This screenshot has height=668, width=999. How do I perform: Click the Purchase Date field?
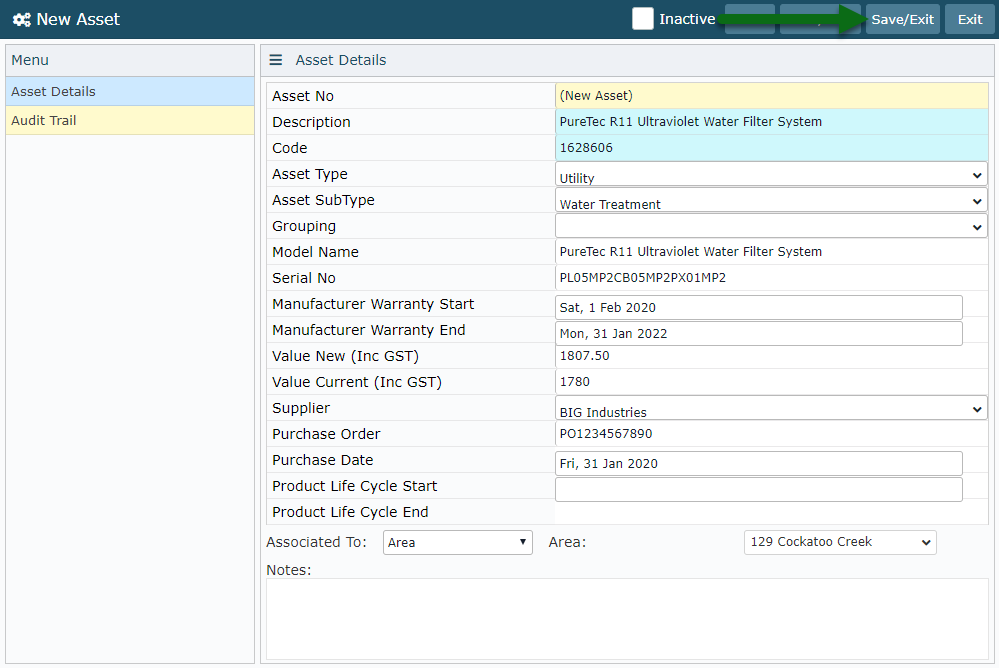(x=759, y=463)
